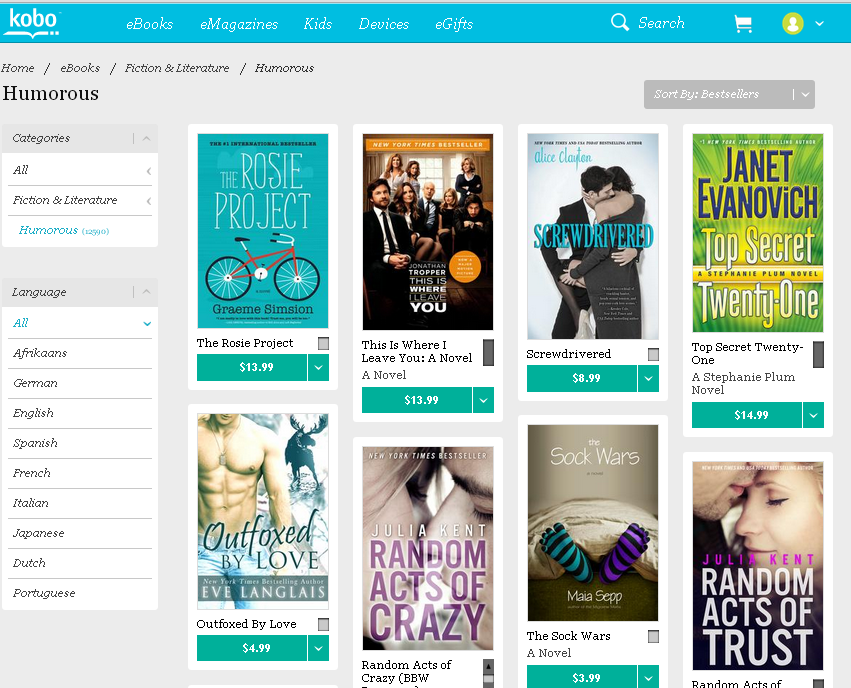Open Random Acts of Trust cover
This screenshot has height=688, width=851.
[x=758, y=566]
